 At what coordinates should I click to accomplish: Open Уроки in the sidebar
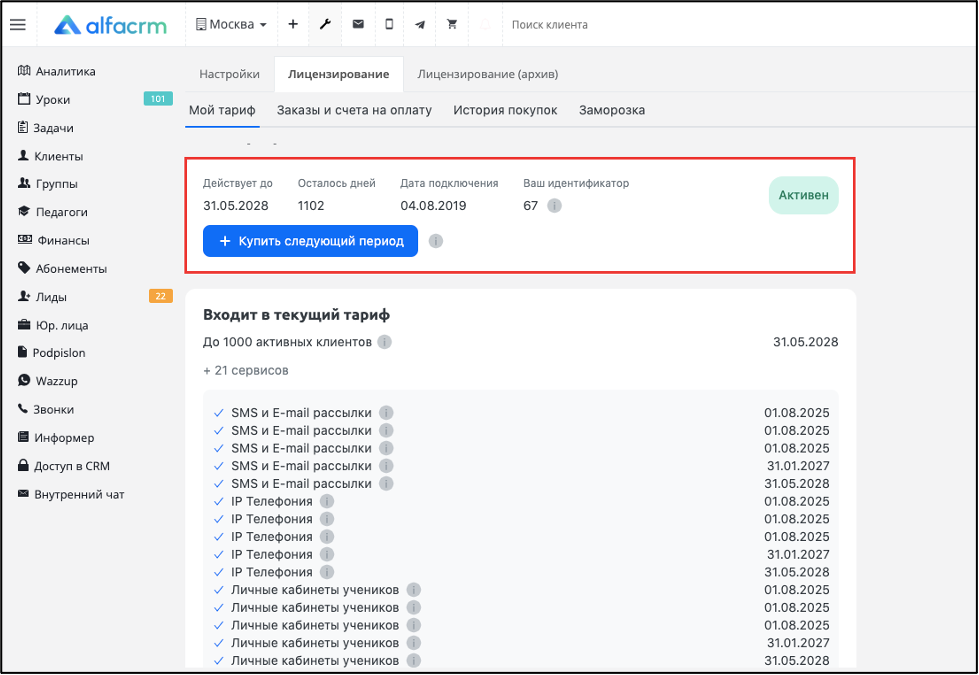(53, 100)
